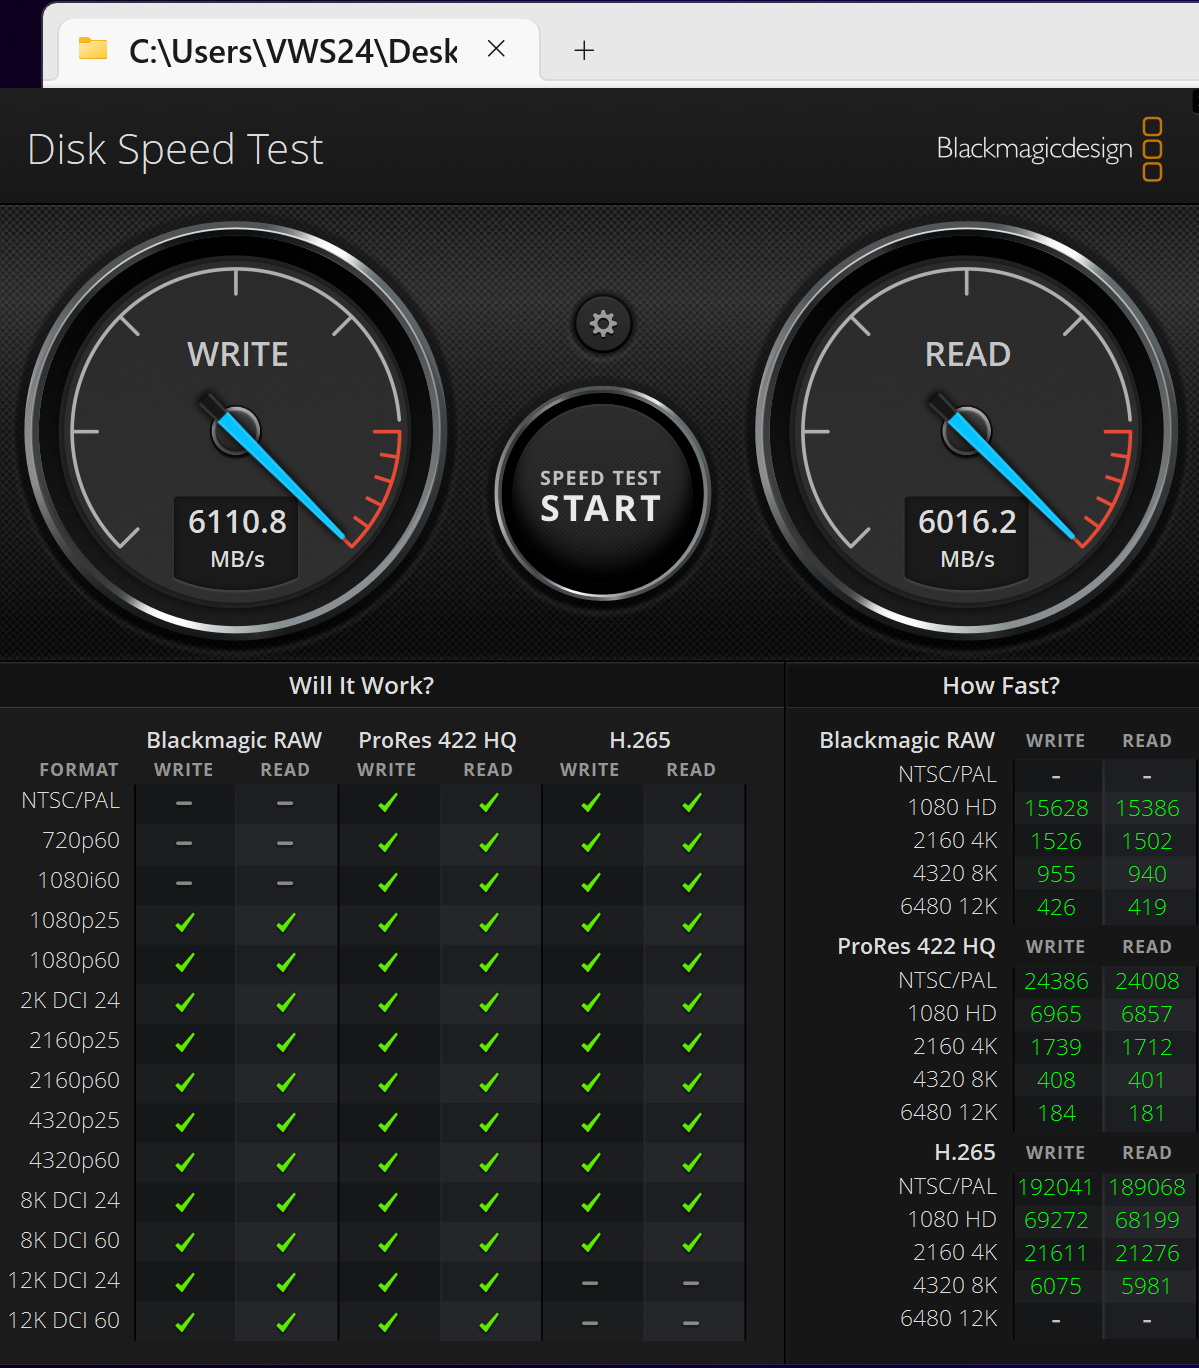Click the Blackmagic RAW header in How Fast

click(x=907, y=740)
